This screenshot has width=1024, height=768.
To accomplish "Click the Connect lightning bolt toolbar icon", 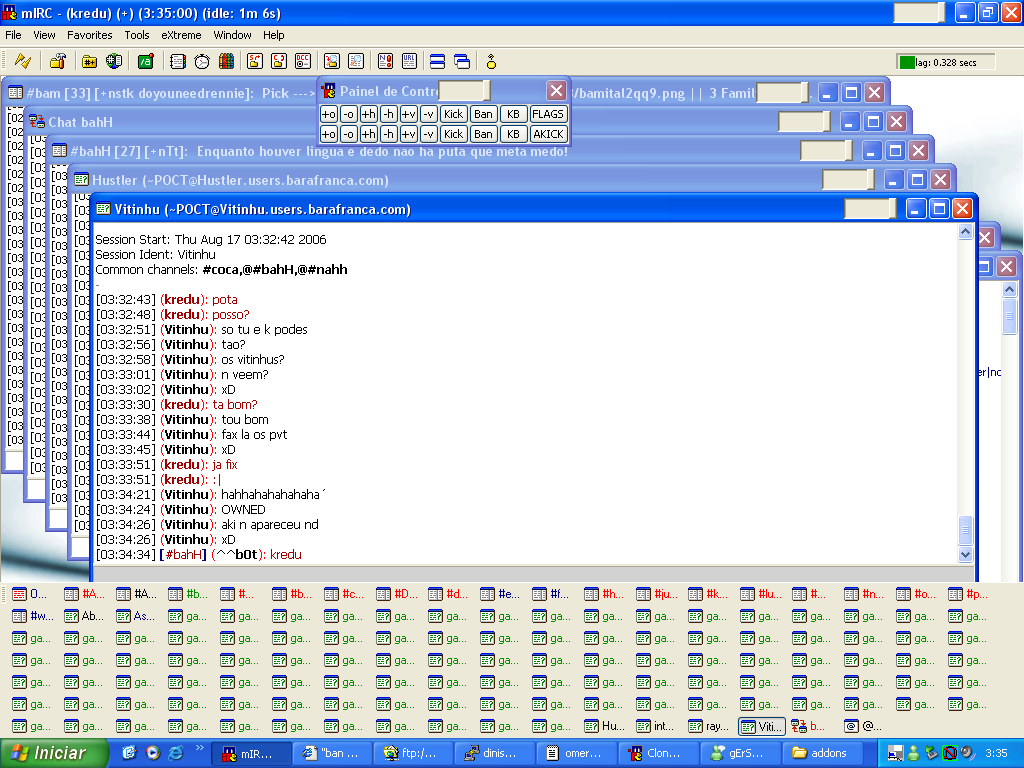I will click(x=22, y=61).
